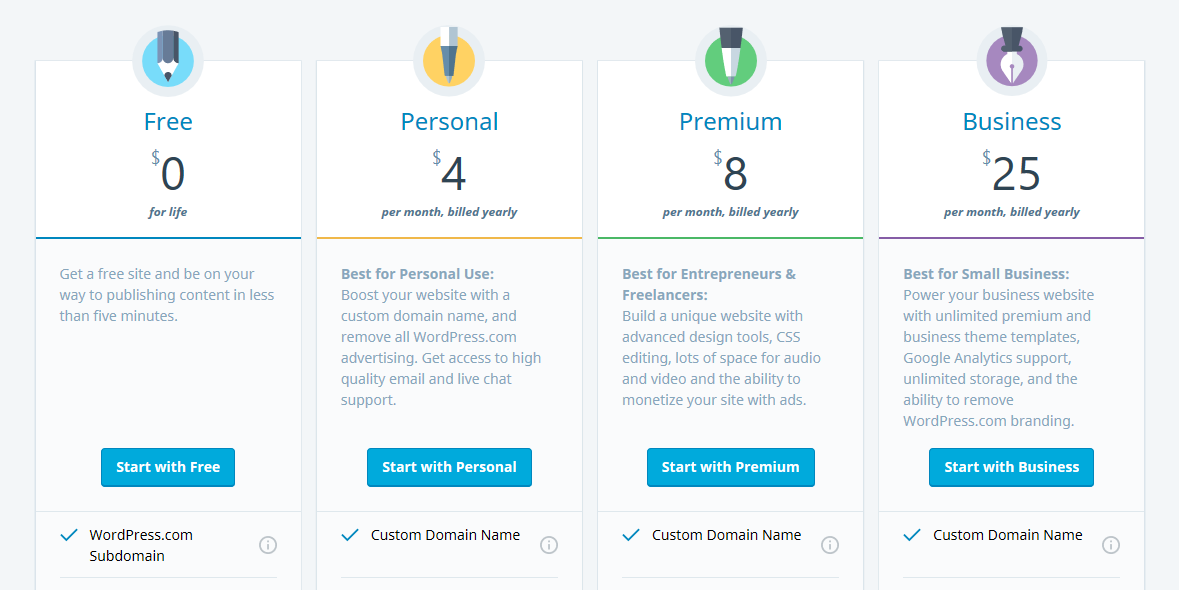Click the yellow pen icon above Personal plan

click(x=449, y=60)
